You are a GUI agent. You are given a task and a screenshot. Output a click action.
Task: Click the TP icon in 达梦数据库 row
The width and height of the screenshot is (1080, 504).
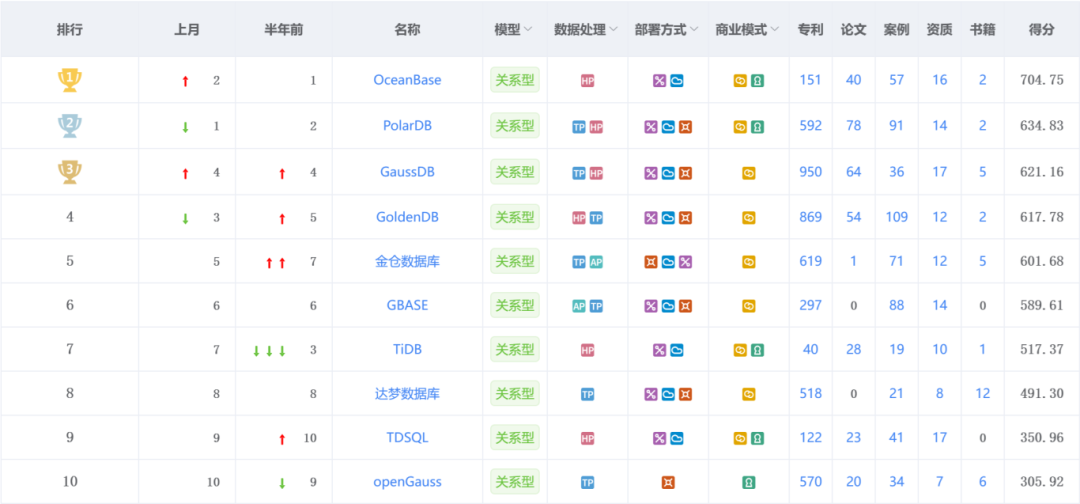[588, 395]
